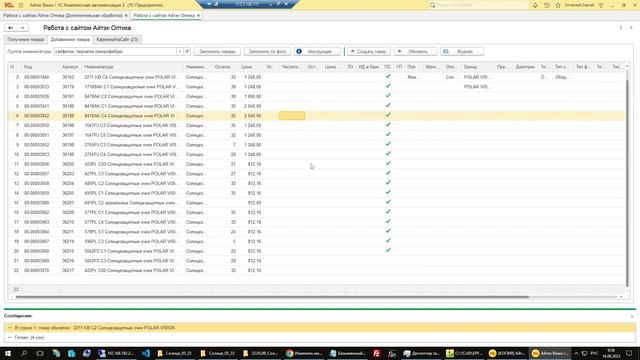Click 'Заполнить из фото' button
Image resolution: width=640 pixels, height=360 pixels.
coord(267,51)
